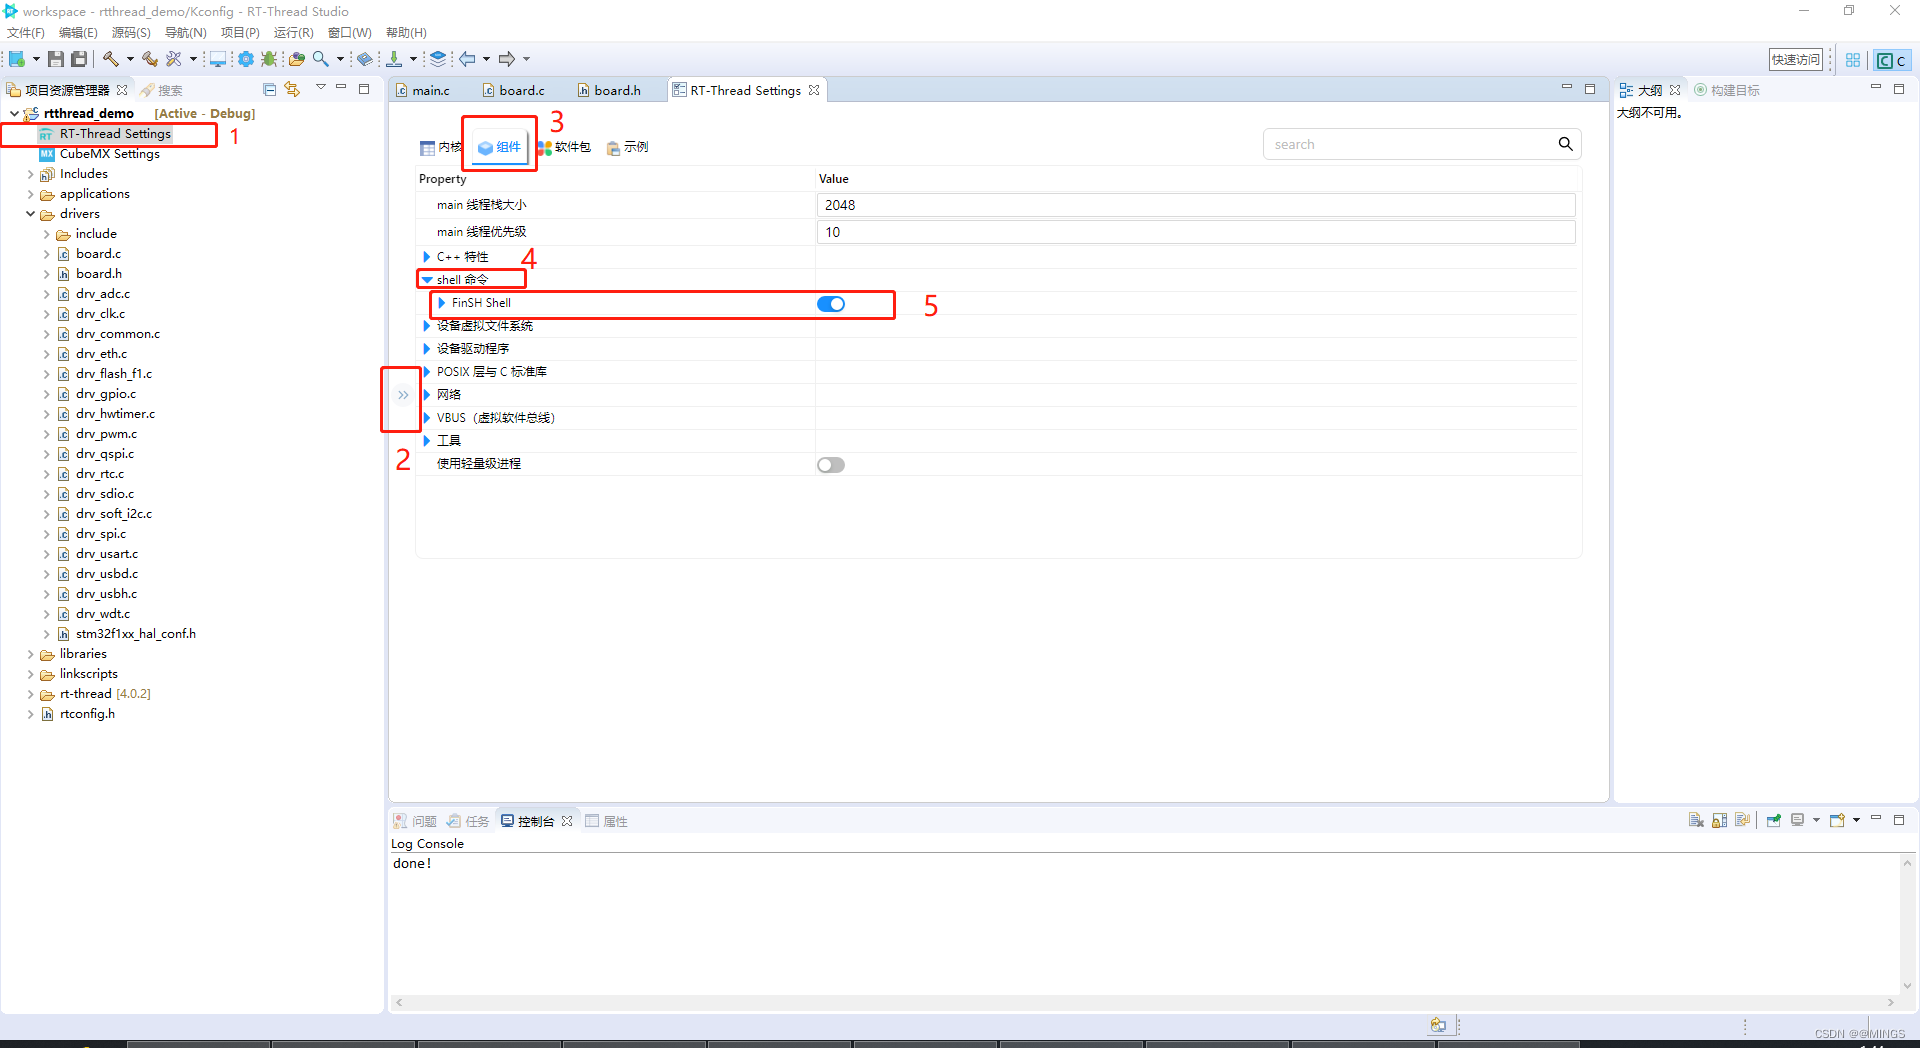Viewport: 1920px width, 1048px height.
Task: Click the blue layers stack toolbar icon
Action: (438, 59)
